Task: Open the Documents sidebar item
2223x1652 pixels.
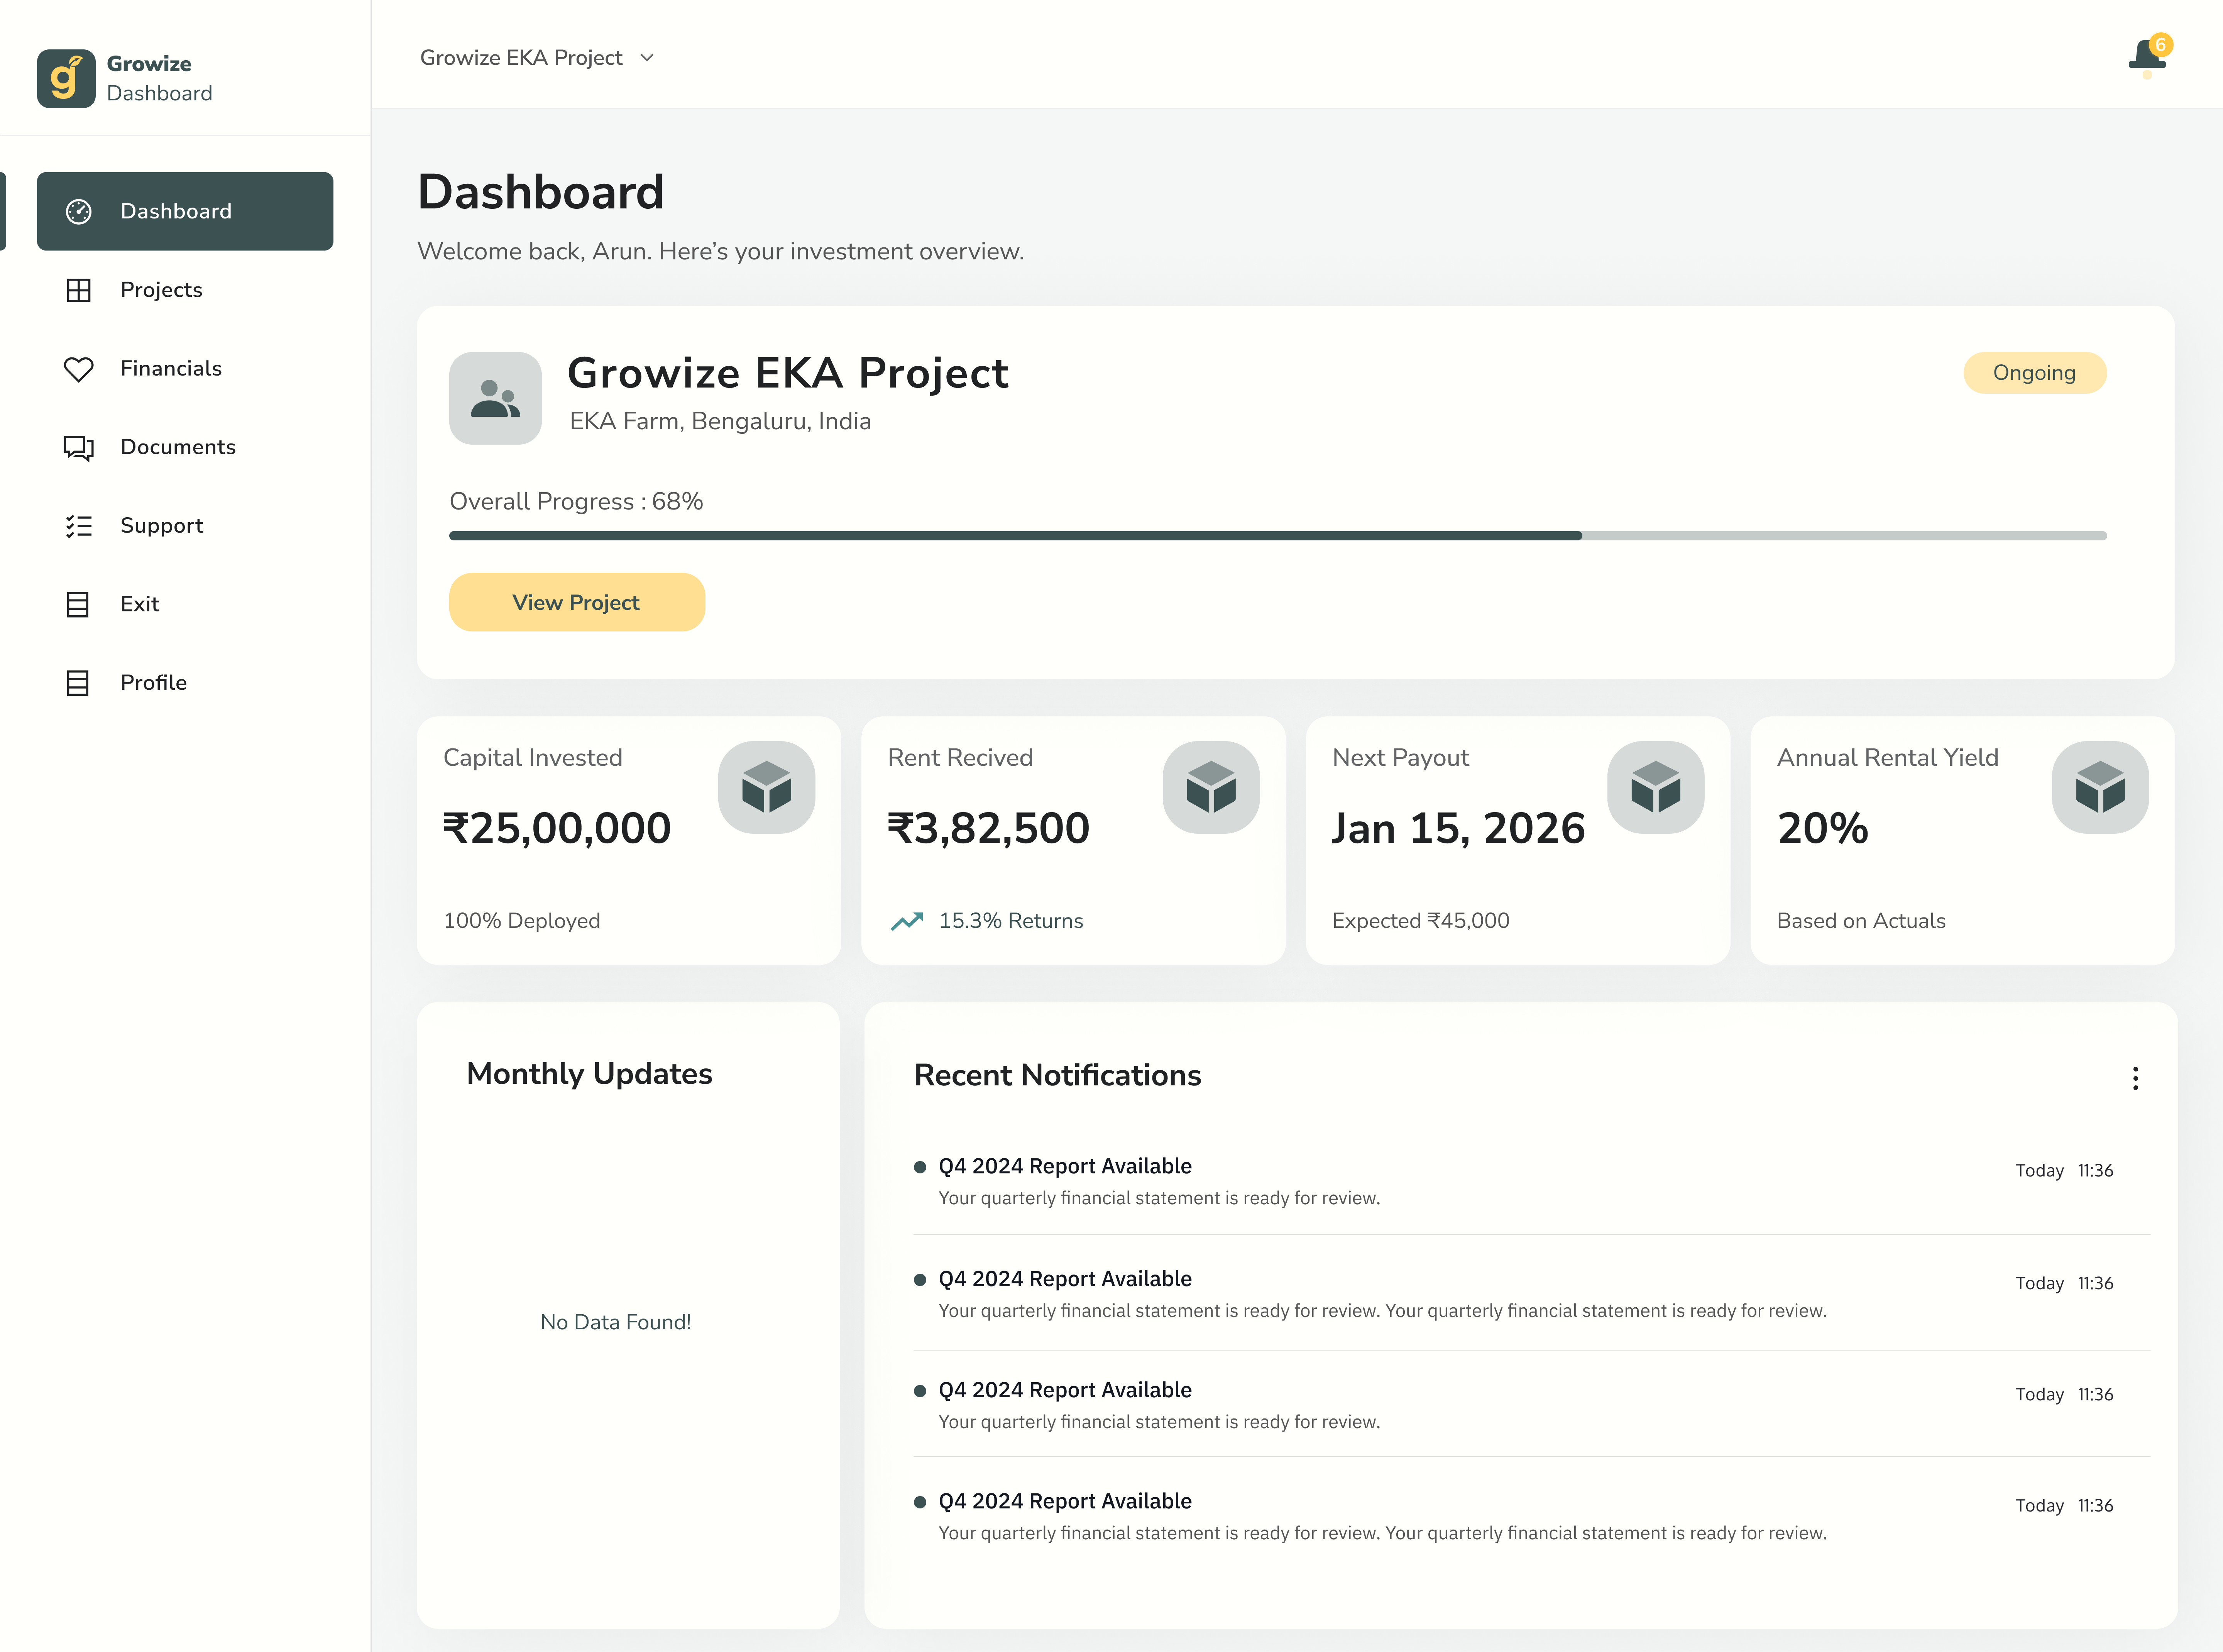Action: [177, 447]
